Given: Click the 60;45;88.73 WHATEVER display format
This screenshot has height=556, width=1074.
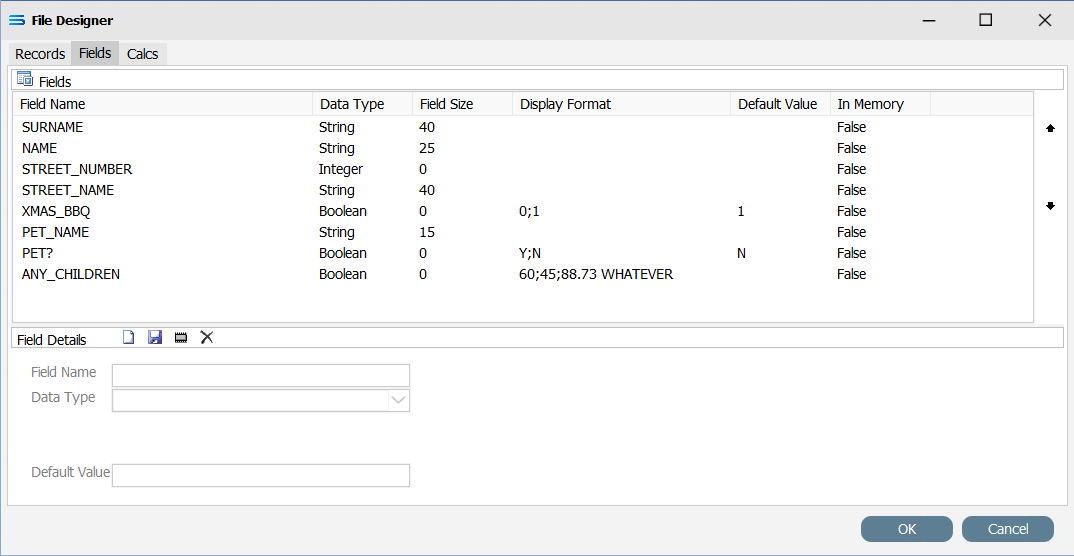Looking at the screenshot, I should tap(597, 274).
